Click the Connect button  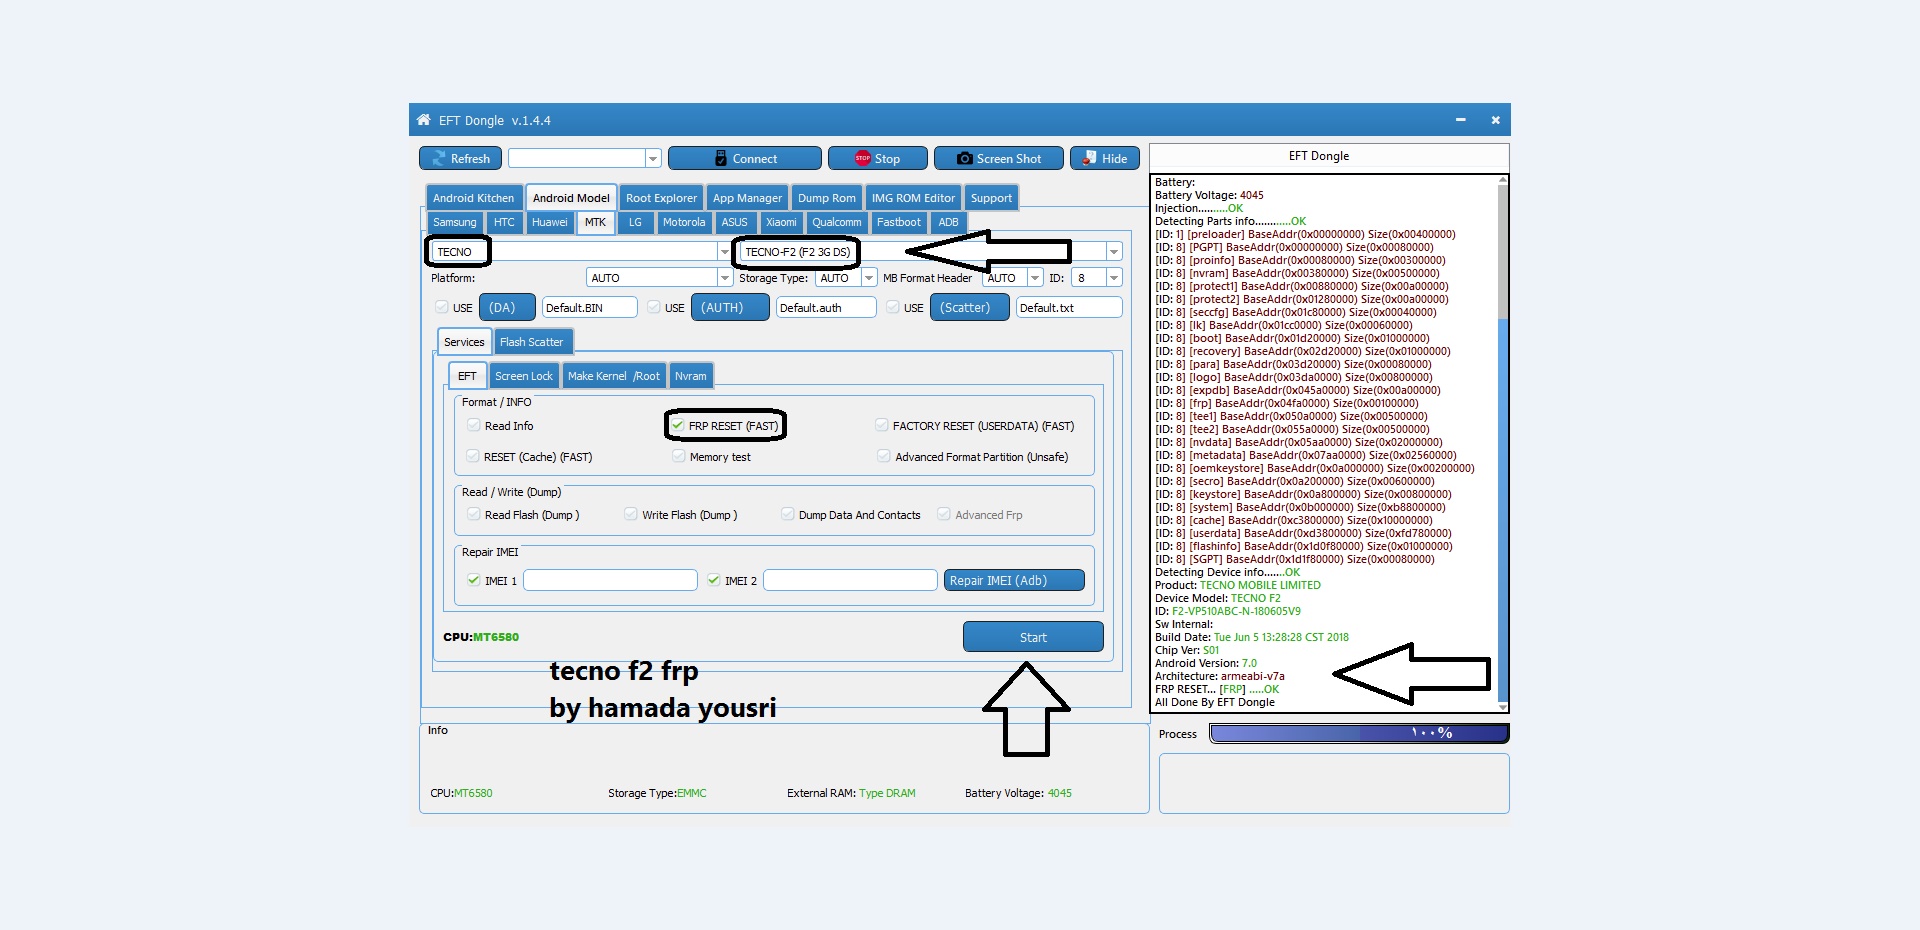[x=745, y=158]
